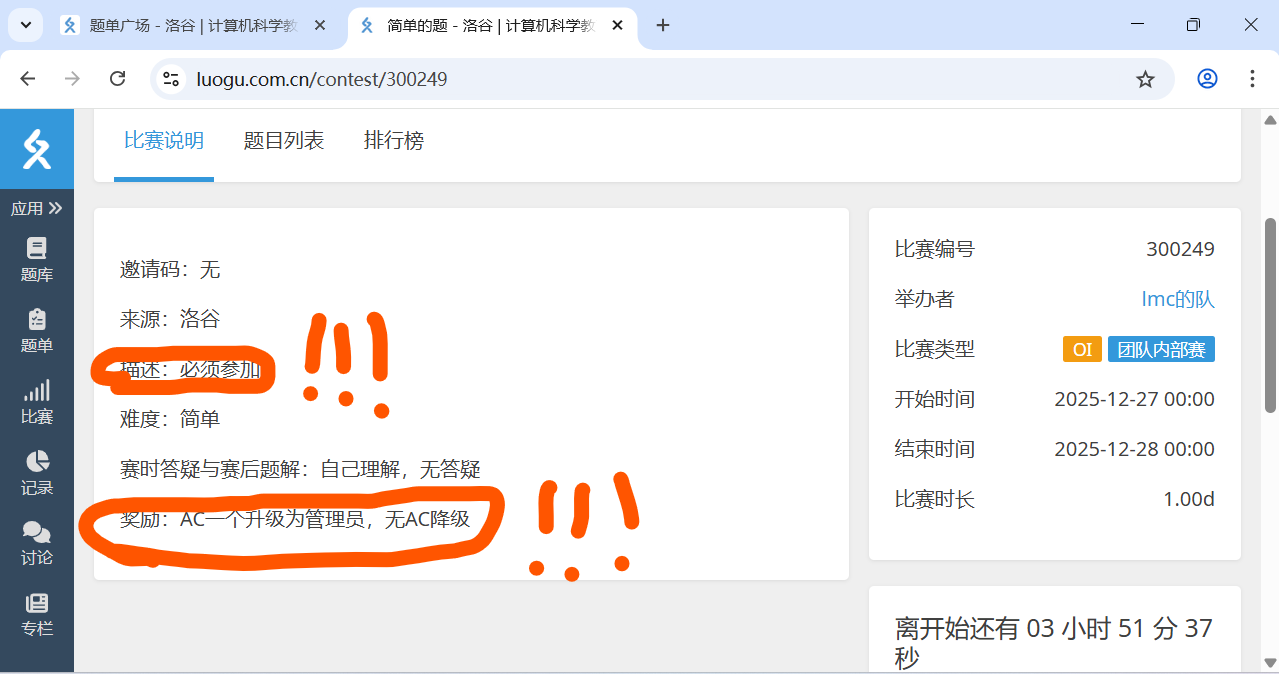The image size is (1279, 674).
Task: Open Chrome three-dot menu
Action: (x=1253, y=79)
